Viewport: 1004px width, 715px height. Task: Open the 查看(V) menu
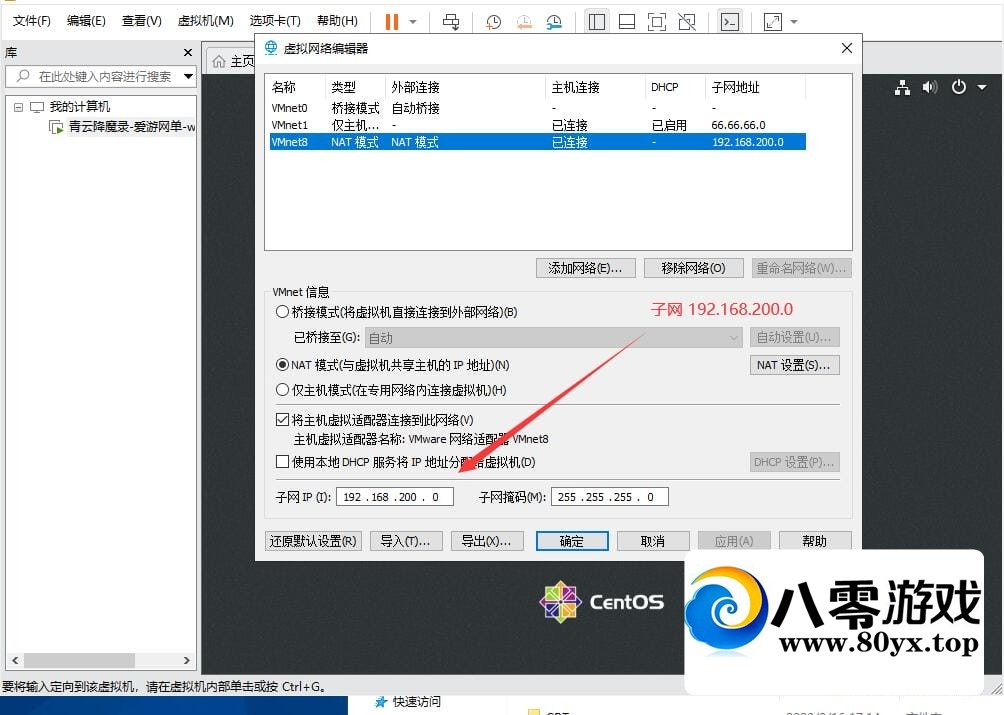(142, 20)
